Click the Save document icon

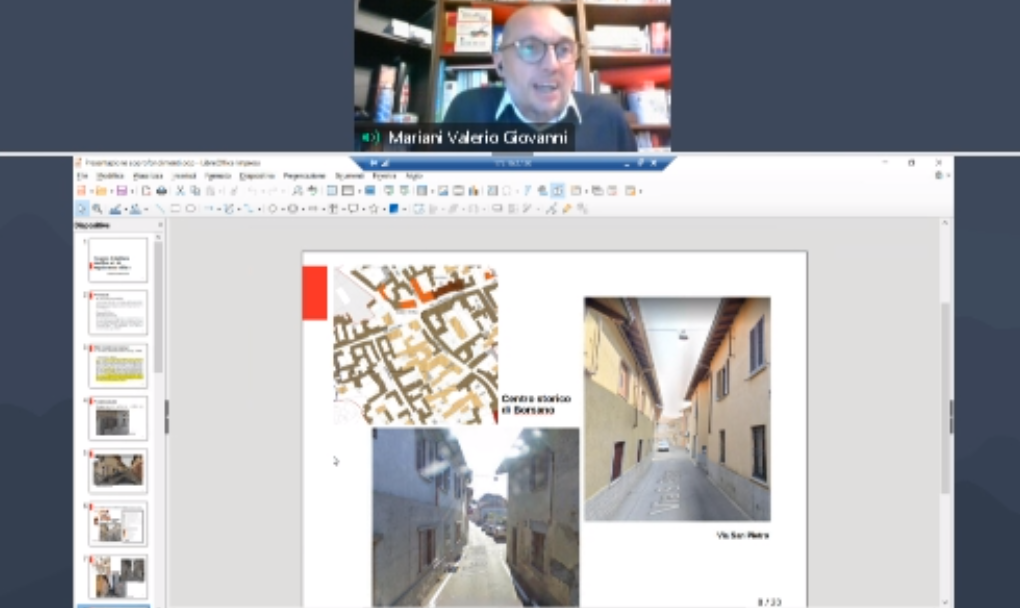121,191
